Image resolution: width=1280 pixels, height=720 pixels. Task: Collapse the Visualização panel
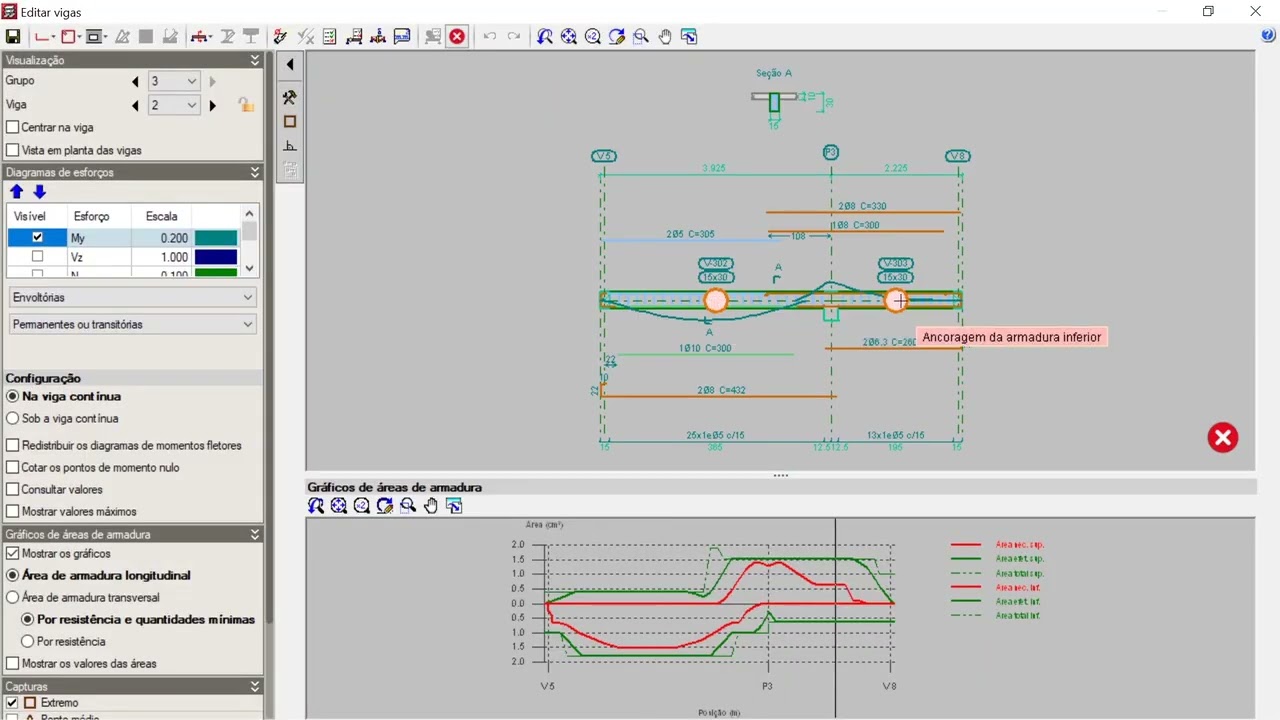[255, 60]
